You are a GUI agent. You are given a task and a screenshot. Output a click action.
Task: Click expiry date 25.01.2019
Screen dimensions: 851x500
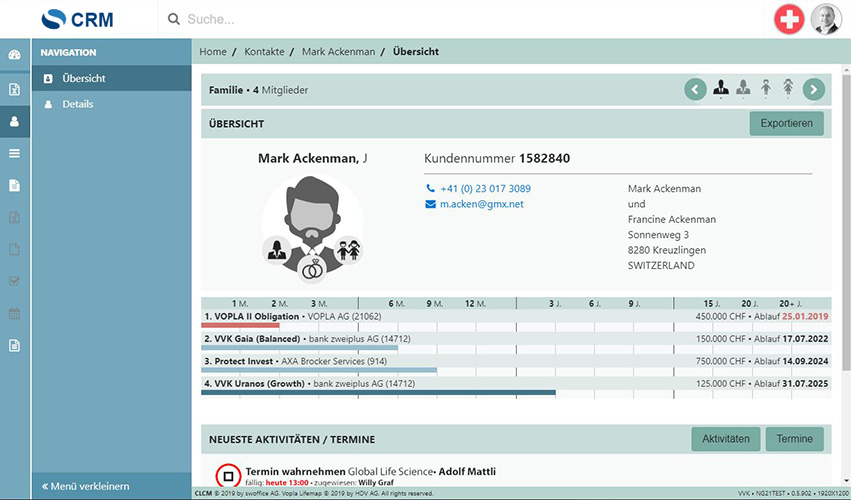[x=805, y=317]
